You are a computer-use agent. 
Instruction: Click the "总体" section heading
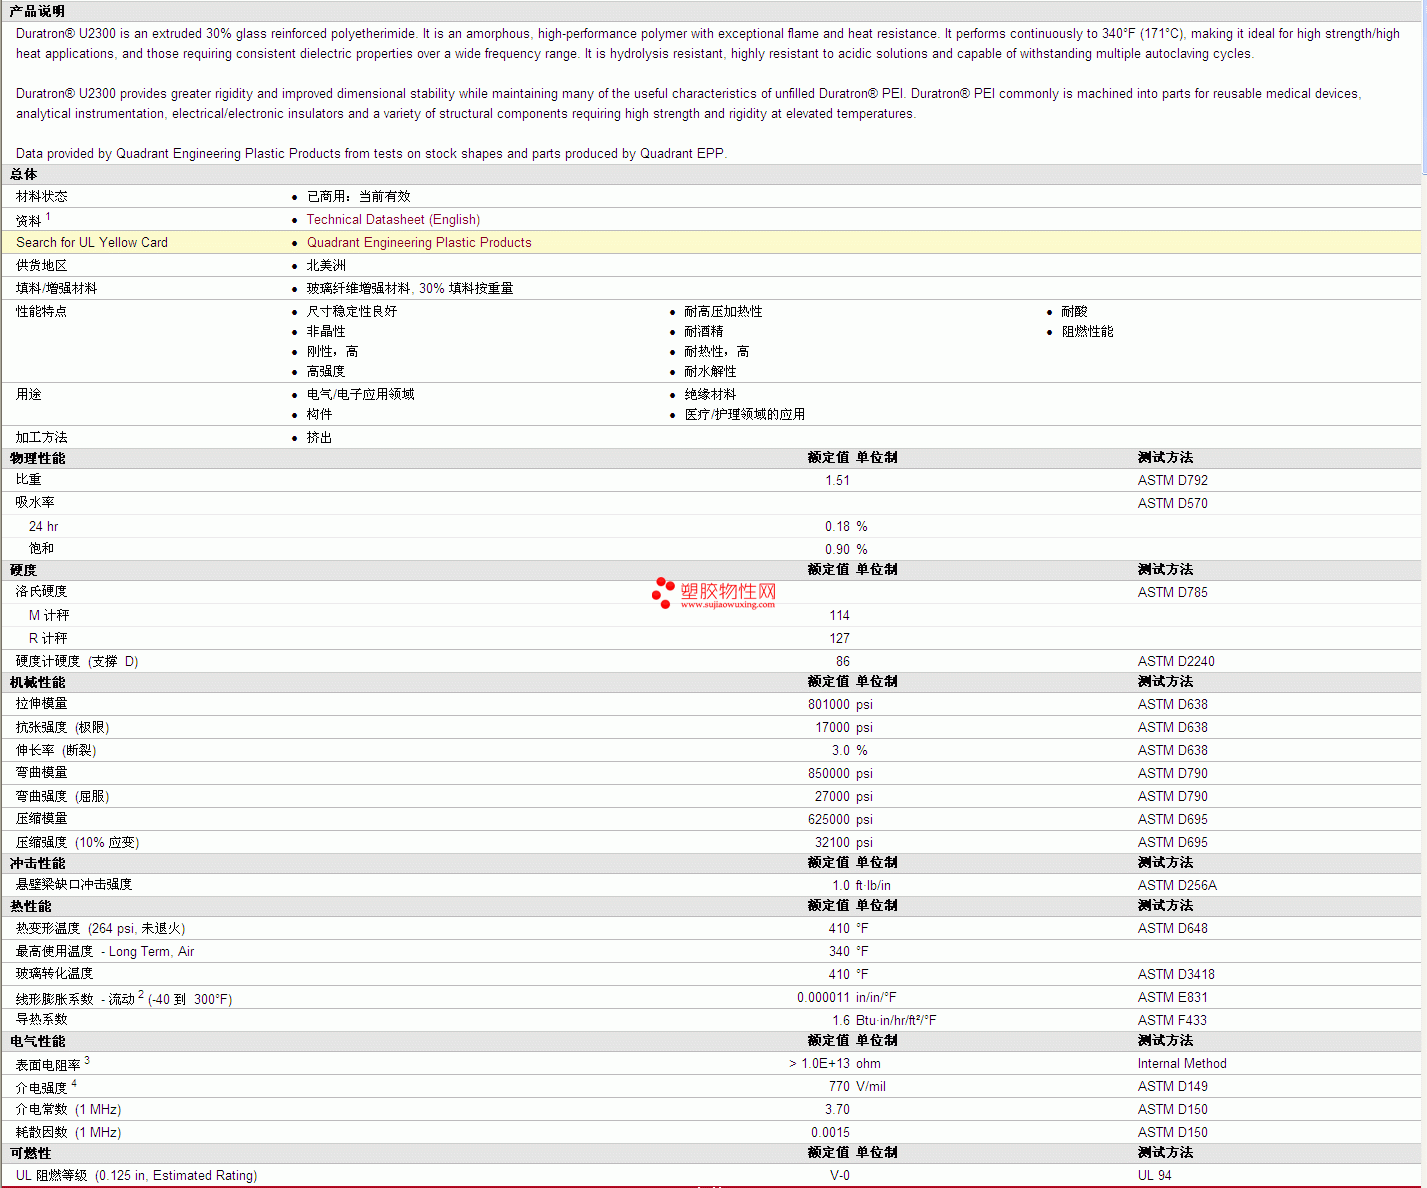point(24,175)
